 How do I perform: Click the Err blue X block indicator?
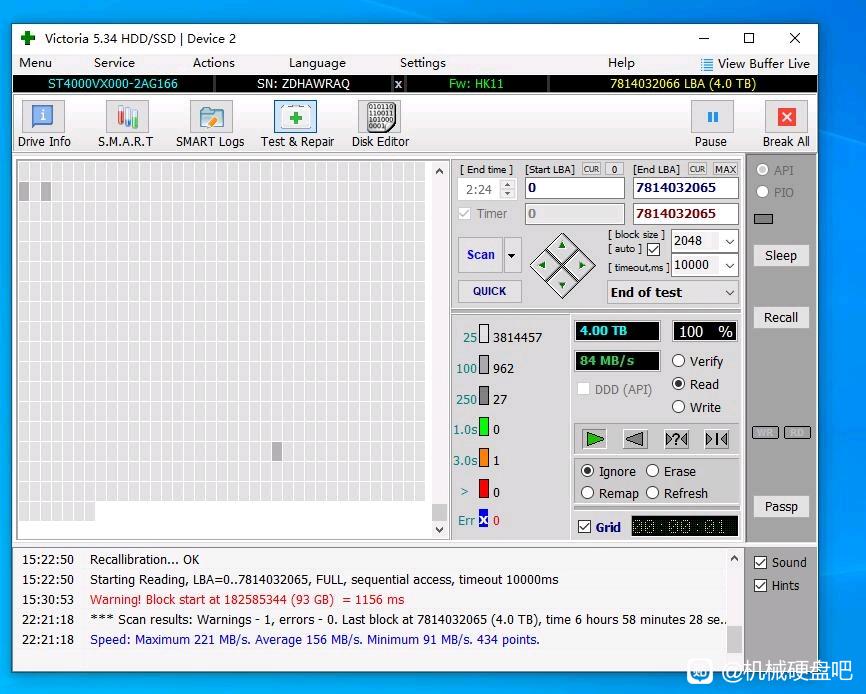coord(483,518)
